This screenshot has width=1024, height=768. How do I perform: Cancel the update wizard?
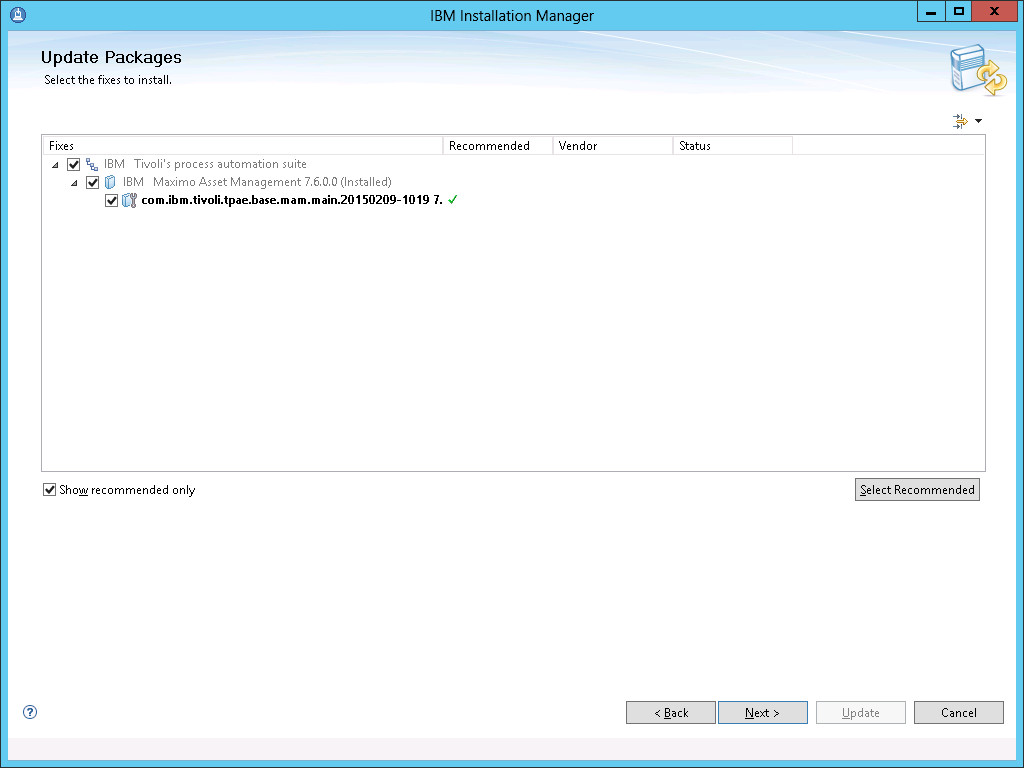click(x=959, y=712)
